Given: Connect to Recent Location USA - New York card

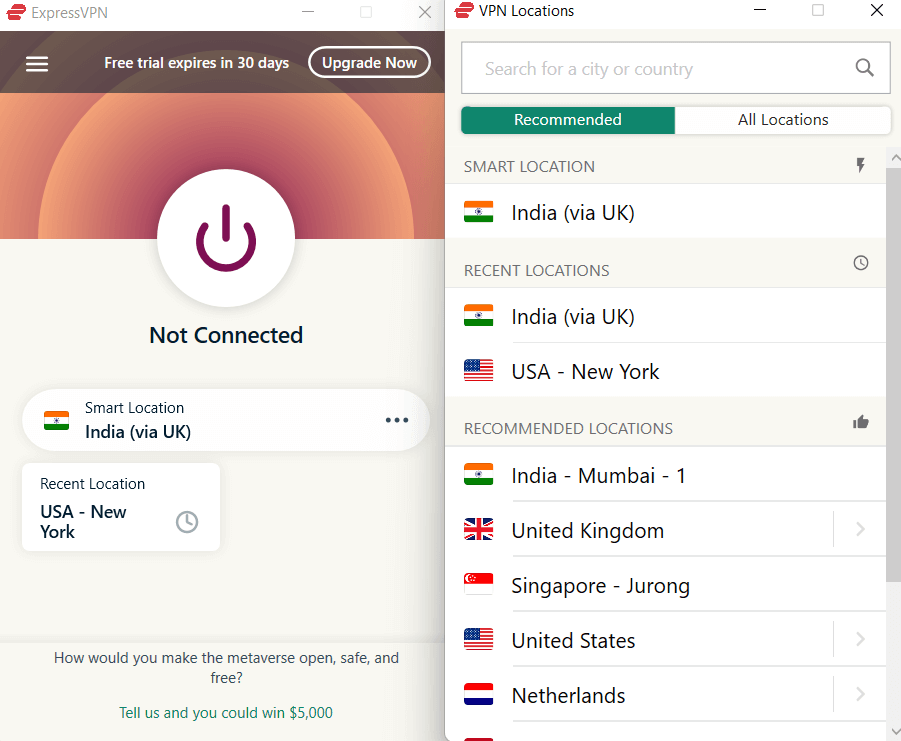Looking at the screenshot, I should coord(121,507).
